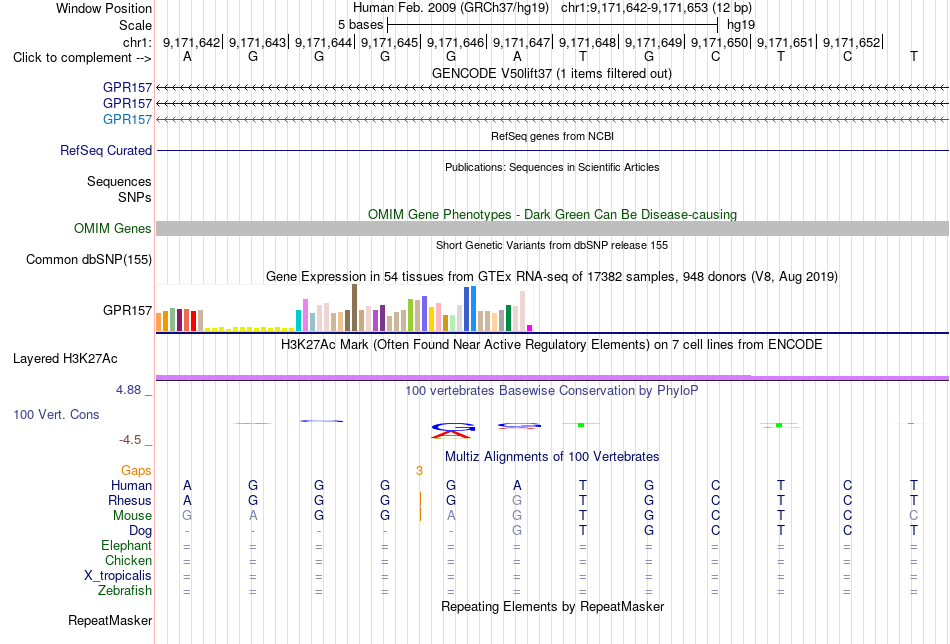
Task: Click 'Human Feb. 2009 (GRCh37/hg19)' assembly text
Action: [x=451, y=8]
